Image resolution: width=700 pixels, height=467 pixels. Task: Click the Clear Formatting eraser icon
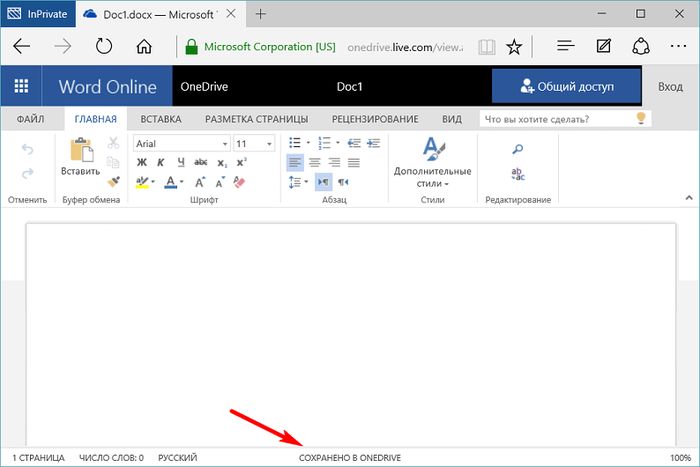pos(238,182)
